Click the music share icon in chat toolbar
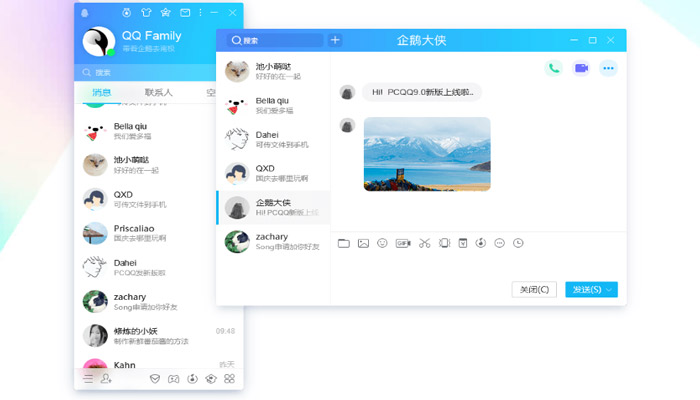This screenshot has height=400, width=700. [481, 243]
